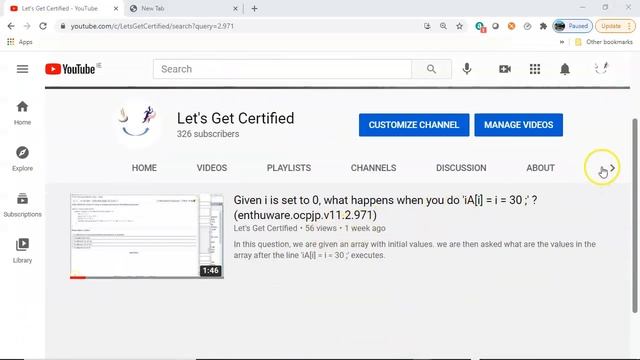The width and height of the screenshot is (640, 360).
Task: Click the search magnifier button
Action: click(431, 69)
